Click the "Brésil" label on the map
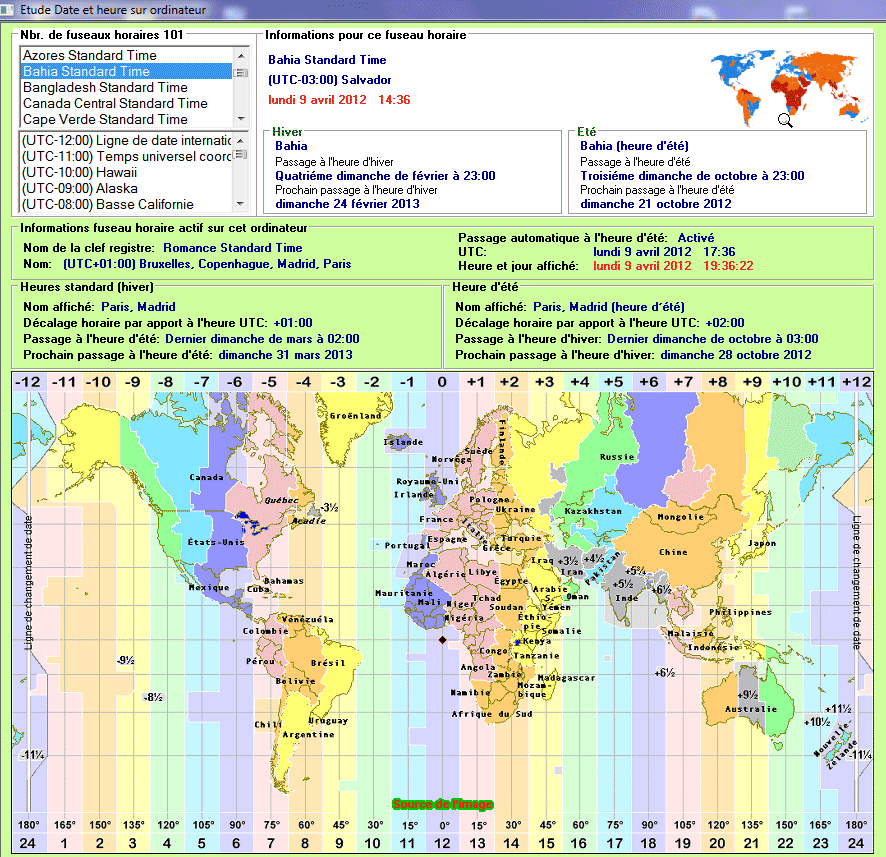Image resolution: width=886 pixels, height=857 pixels. pyautogui.click(x=328, y=663)
